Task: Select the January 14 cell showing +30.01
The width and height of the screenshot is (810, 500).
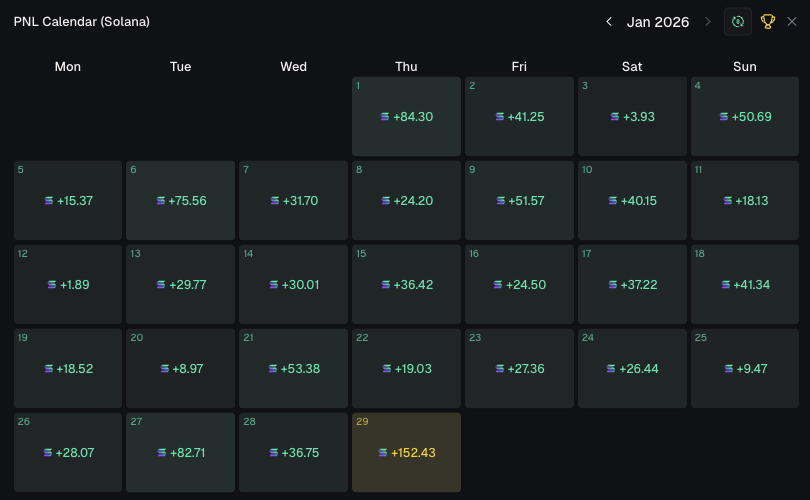Action: [x=293, y=284]
